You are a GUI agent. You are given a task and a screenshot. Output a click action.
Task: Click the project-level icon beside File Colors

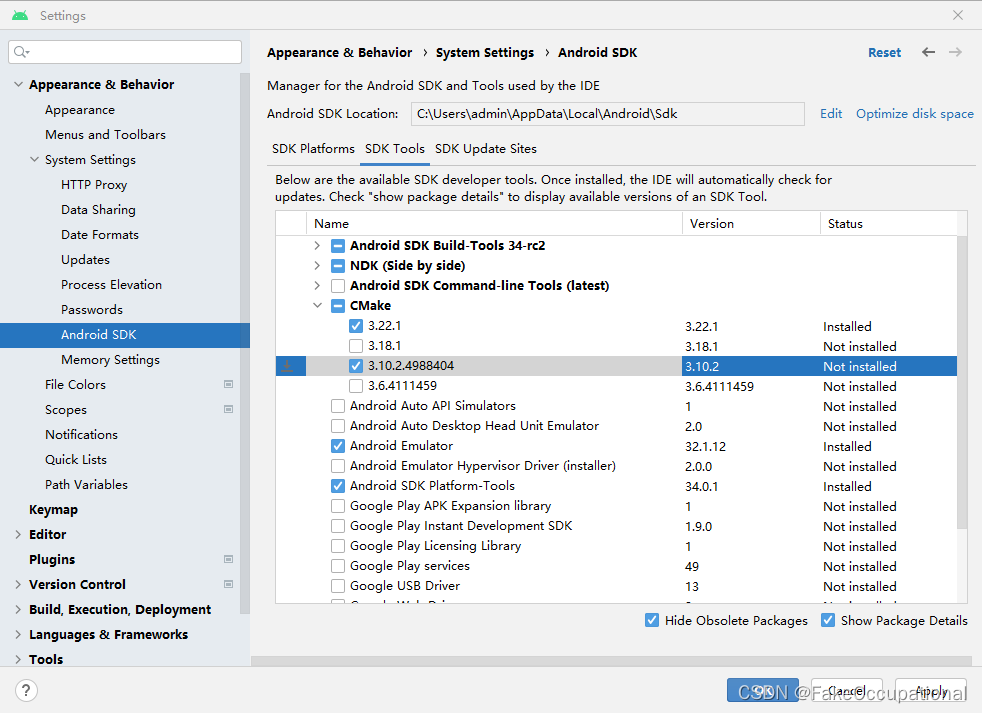(x=229, y=384)
